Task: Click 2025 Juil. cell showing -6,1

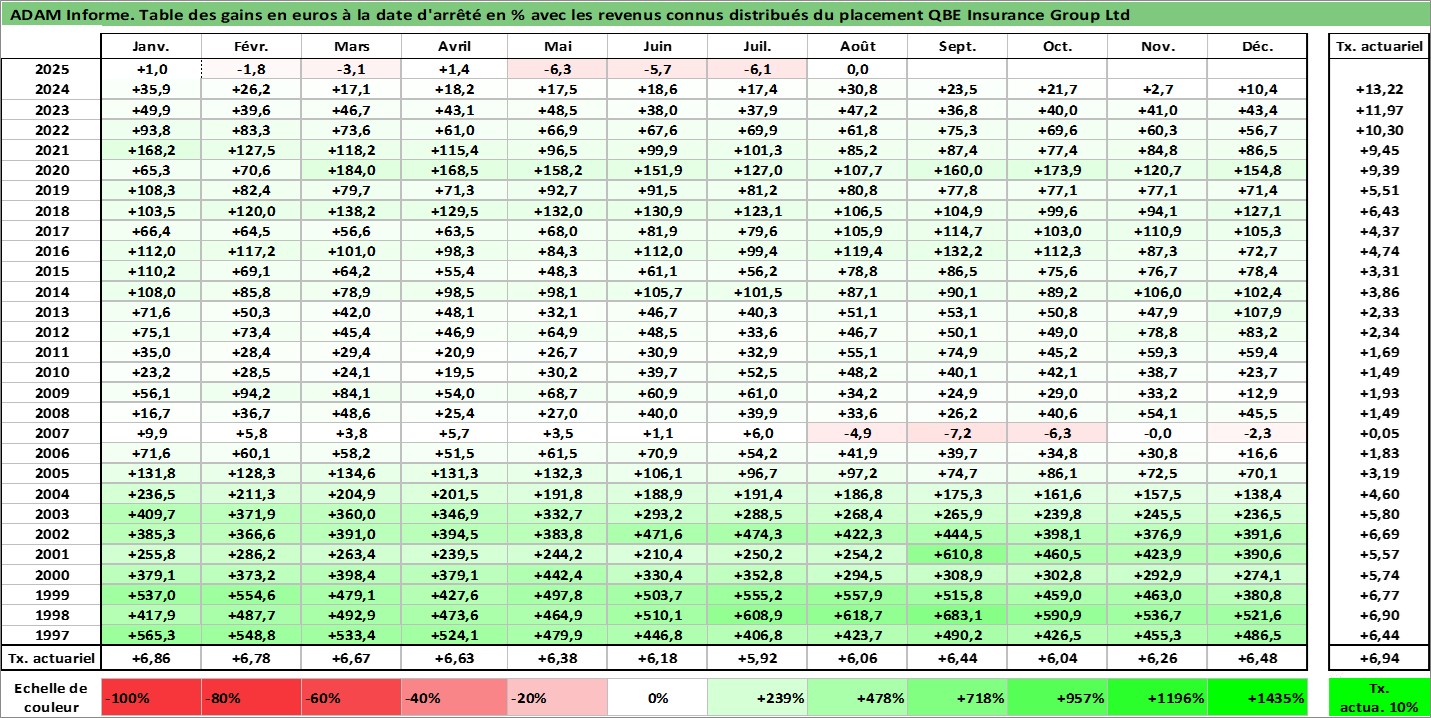Action: 757,70
